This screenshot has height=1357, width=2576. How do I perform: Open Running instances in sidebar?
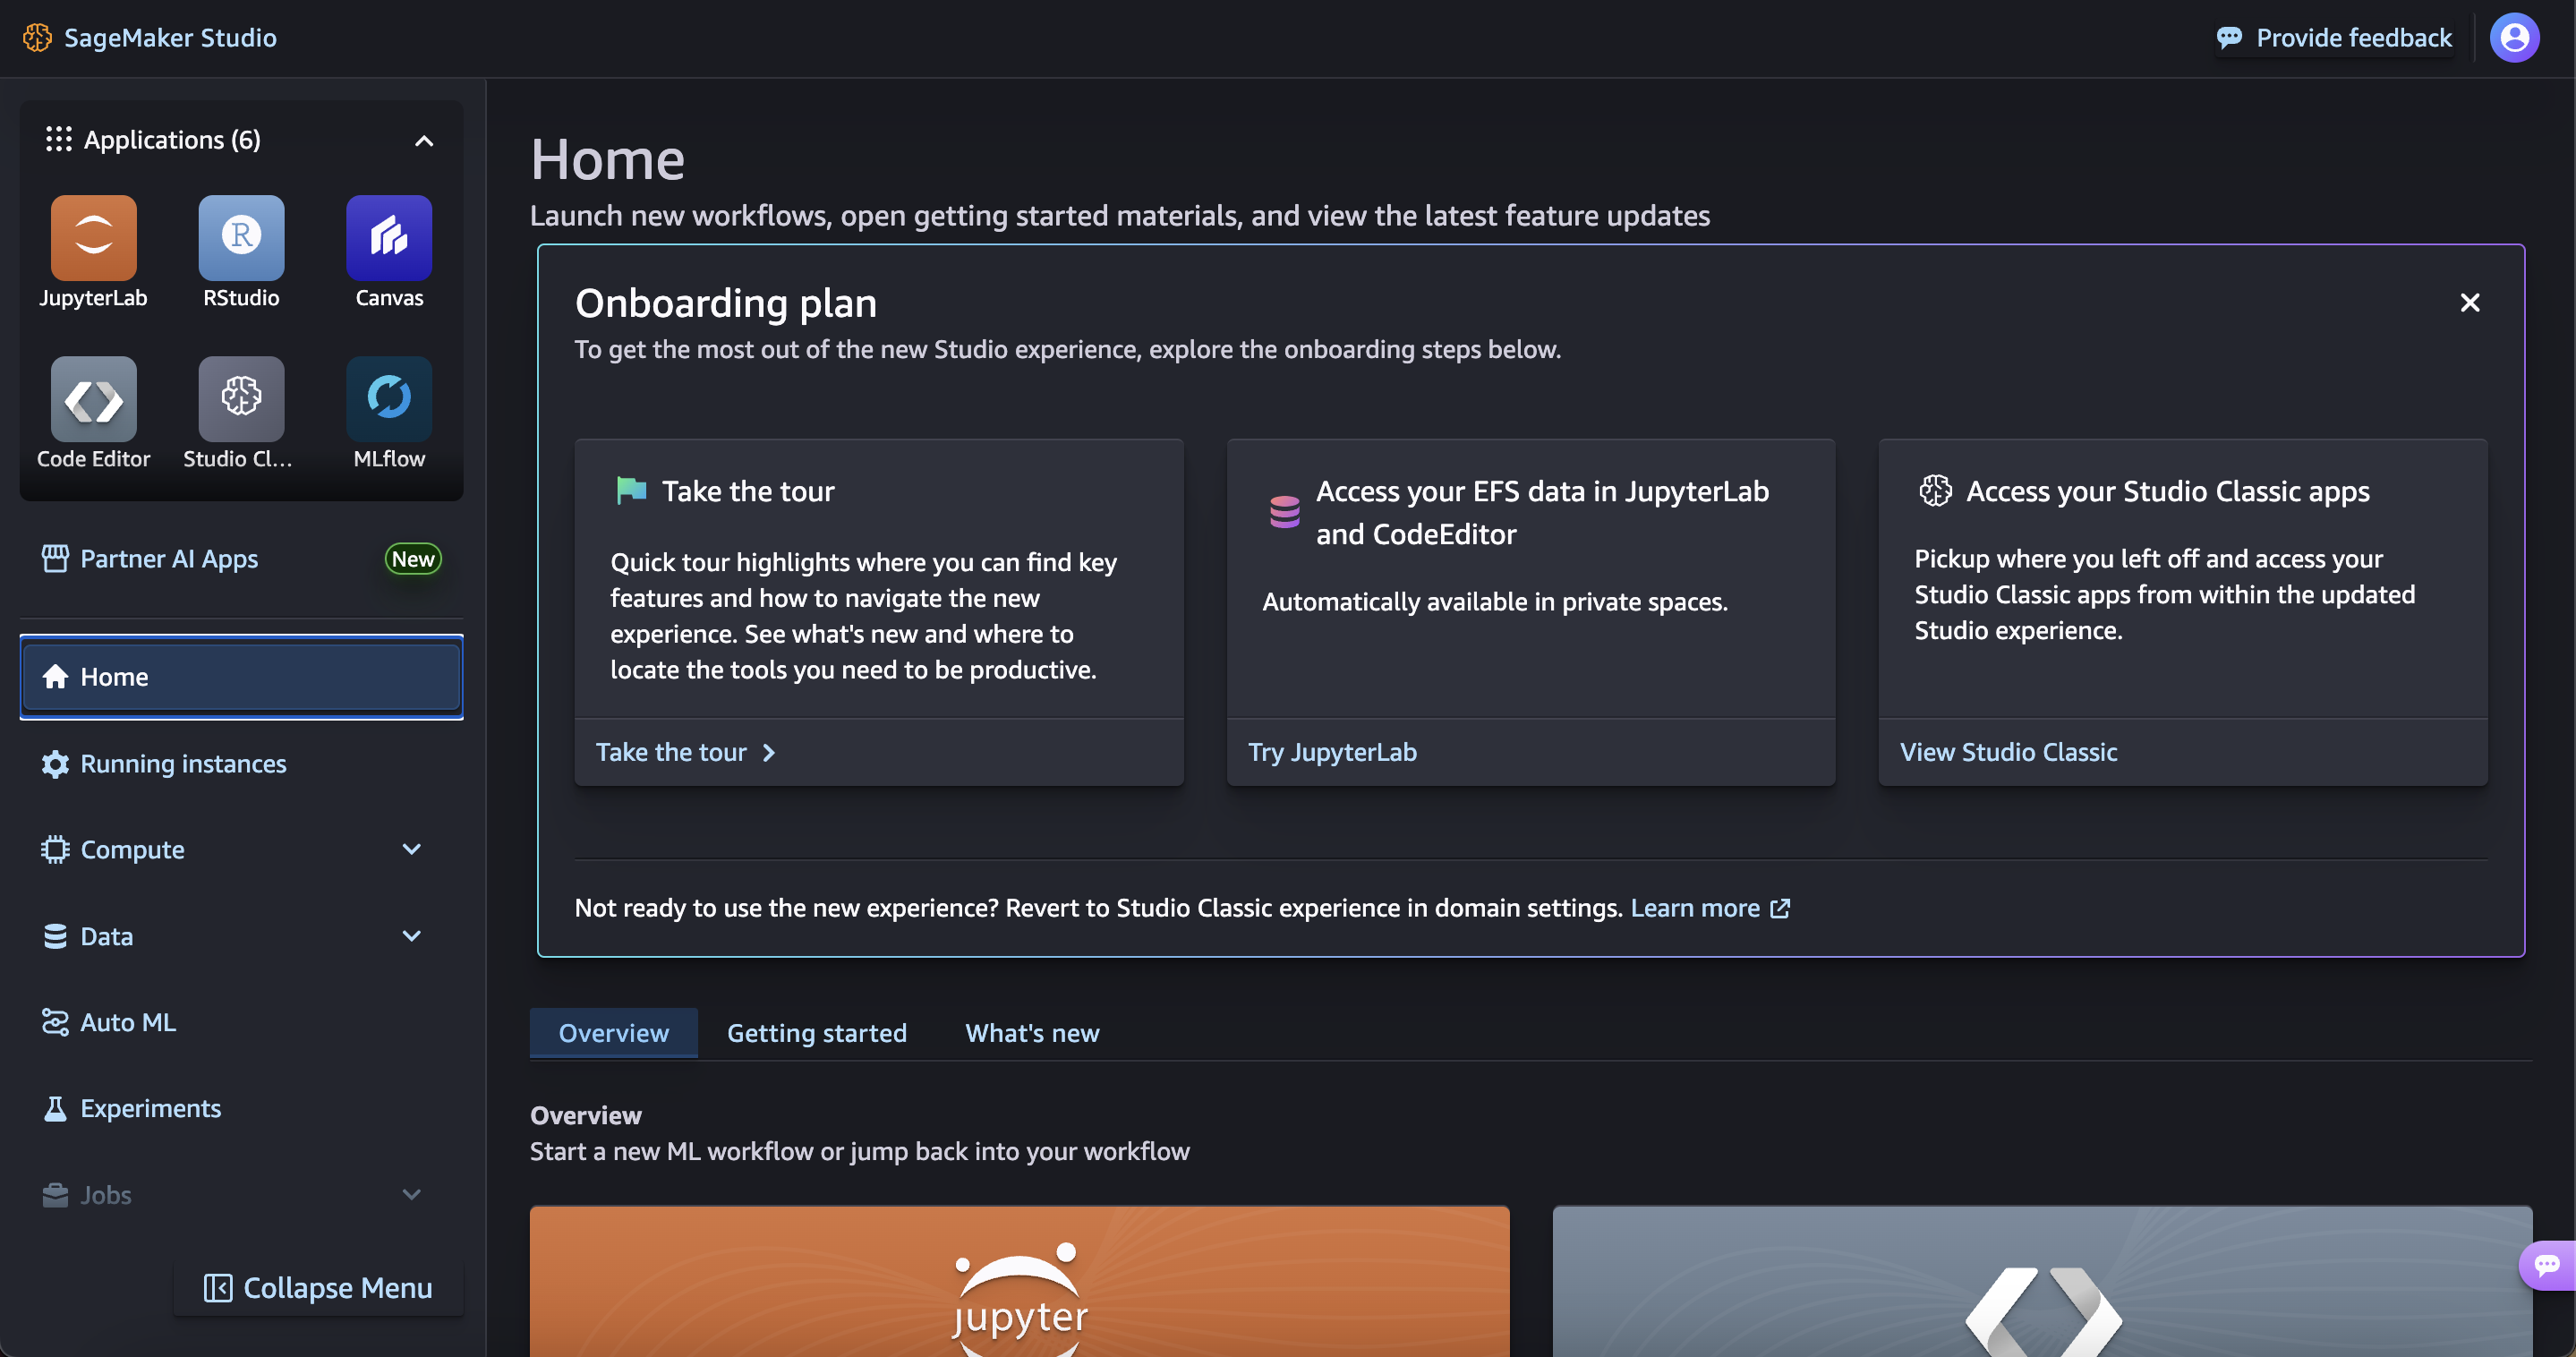point(183,763)
